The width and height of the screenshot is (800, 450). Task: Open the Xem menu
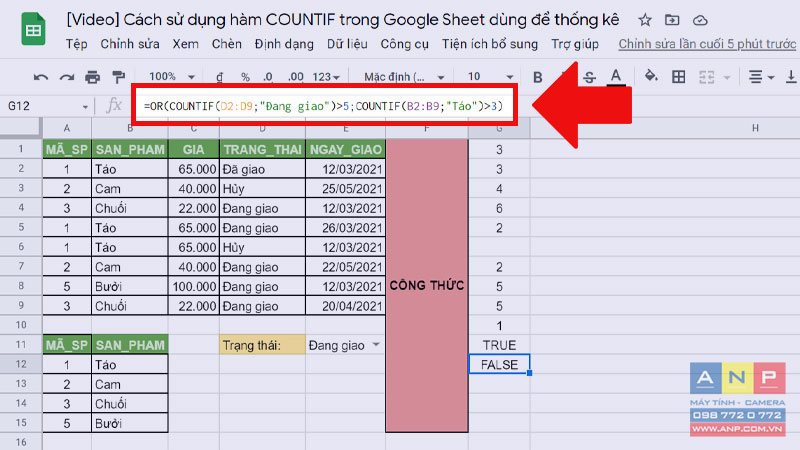point(185,44)
